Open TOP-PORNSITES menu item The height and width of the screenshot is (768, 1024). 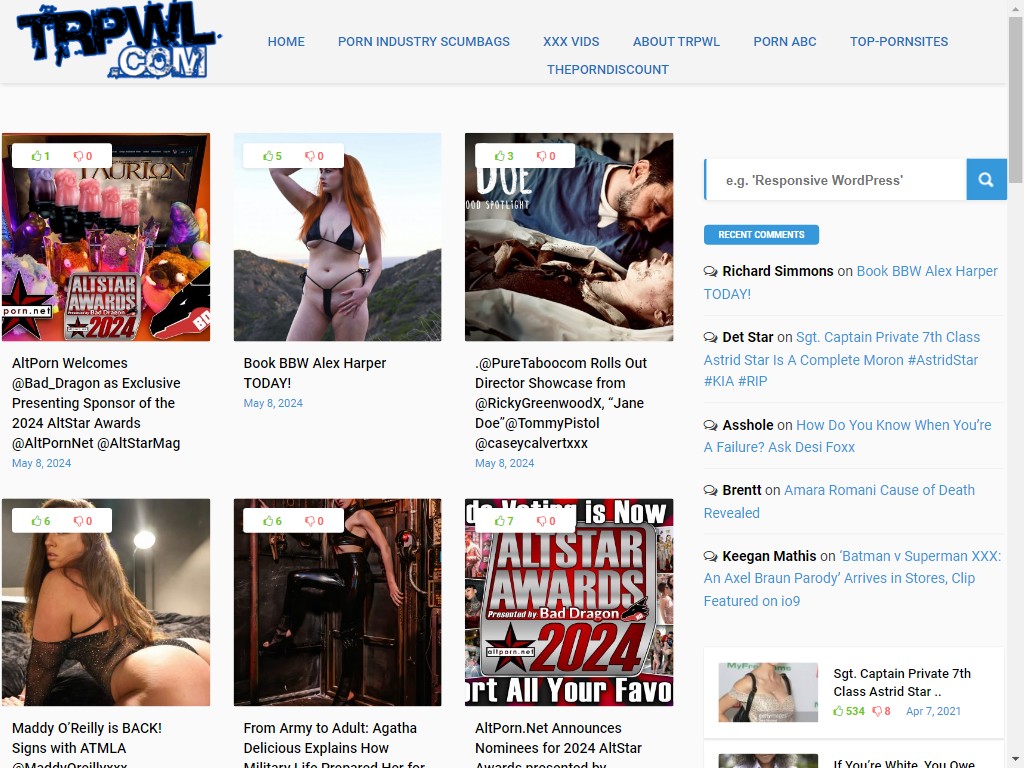coord(899,41)
